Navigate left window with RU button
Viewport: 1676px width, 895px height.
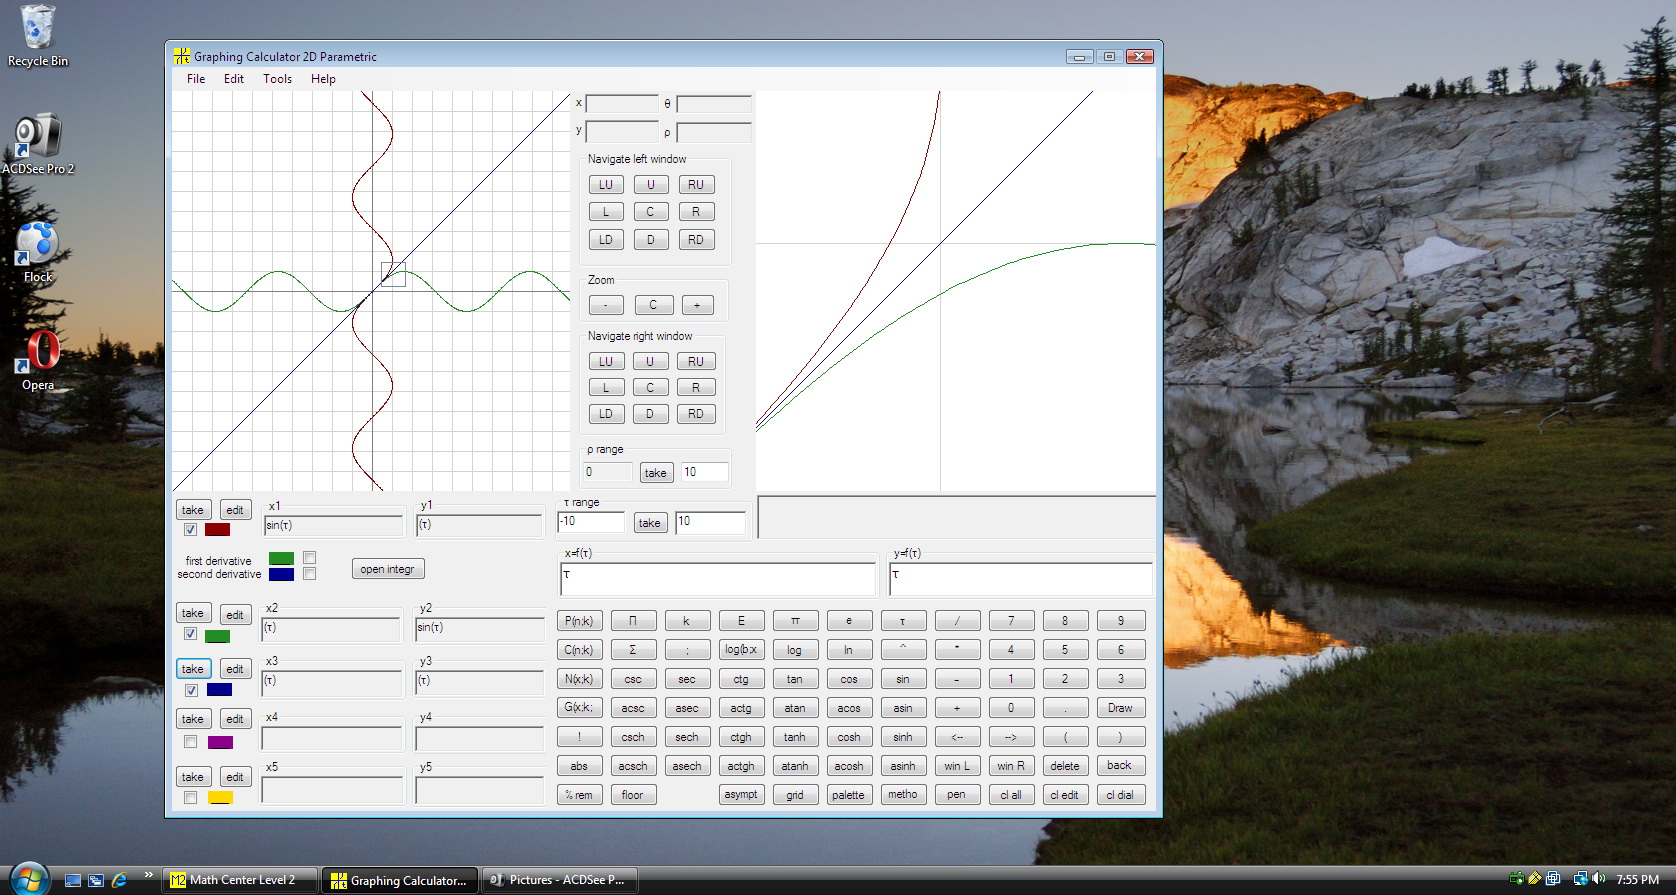coord(696,185)
